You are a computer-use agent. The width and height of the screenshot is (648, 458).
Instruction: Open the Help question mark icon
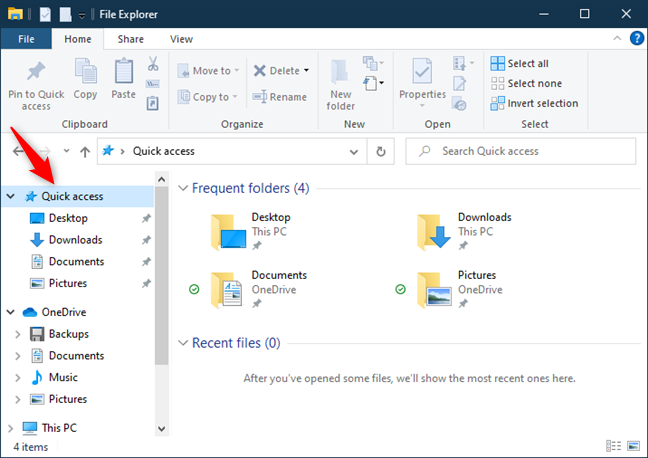tap(637, 38)
